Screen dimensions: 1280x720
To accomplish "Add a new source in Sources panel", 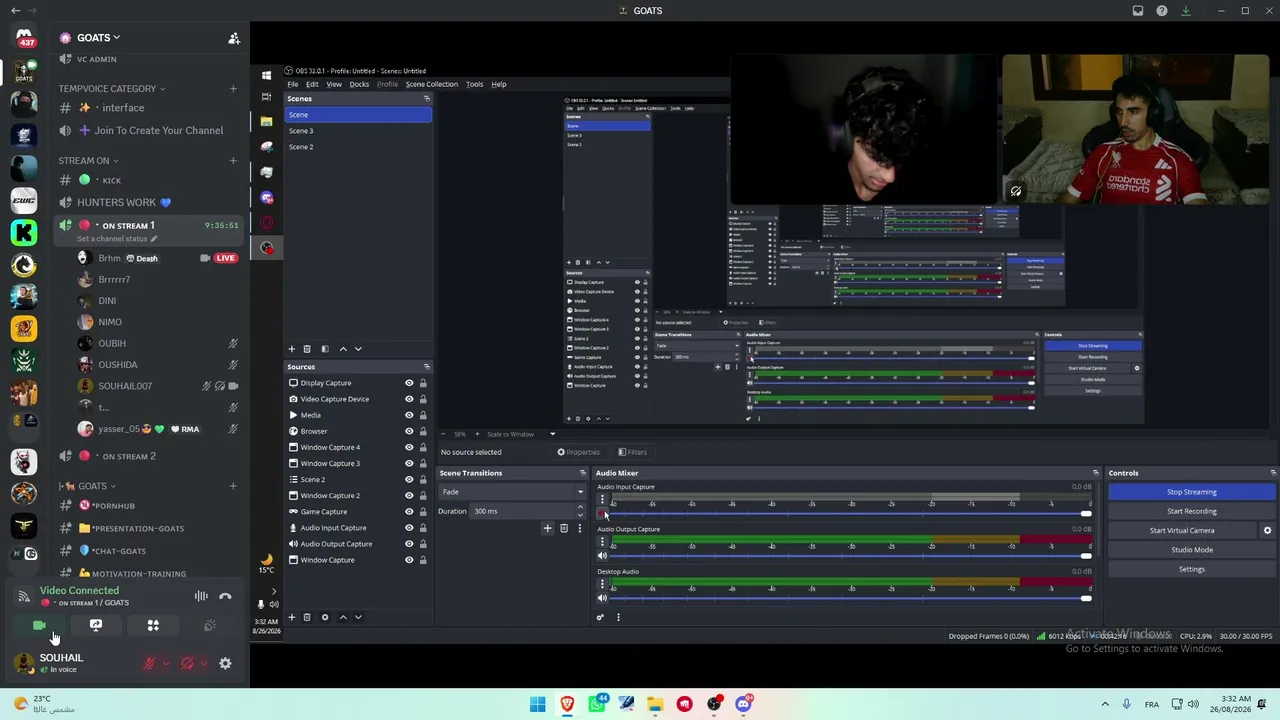I will [292, 617].
